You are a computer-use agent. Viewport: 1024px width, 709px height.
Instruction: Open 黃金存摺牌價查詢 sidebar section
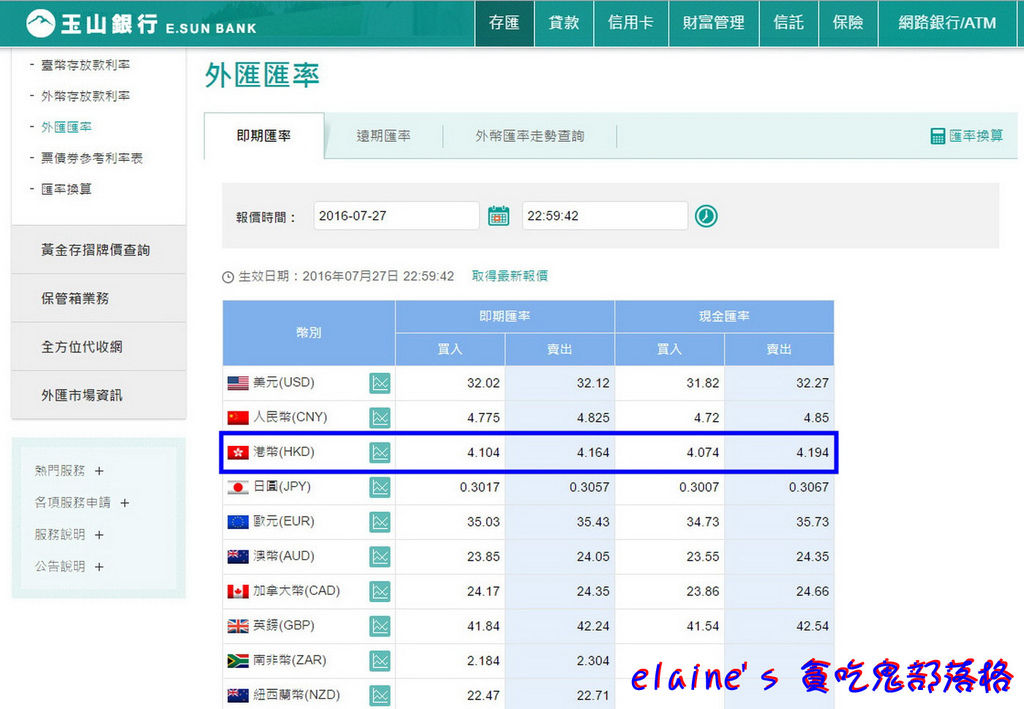[x=99, y=250]
